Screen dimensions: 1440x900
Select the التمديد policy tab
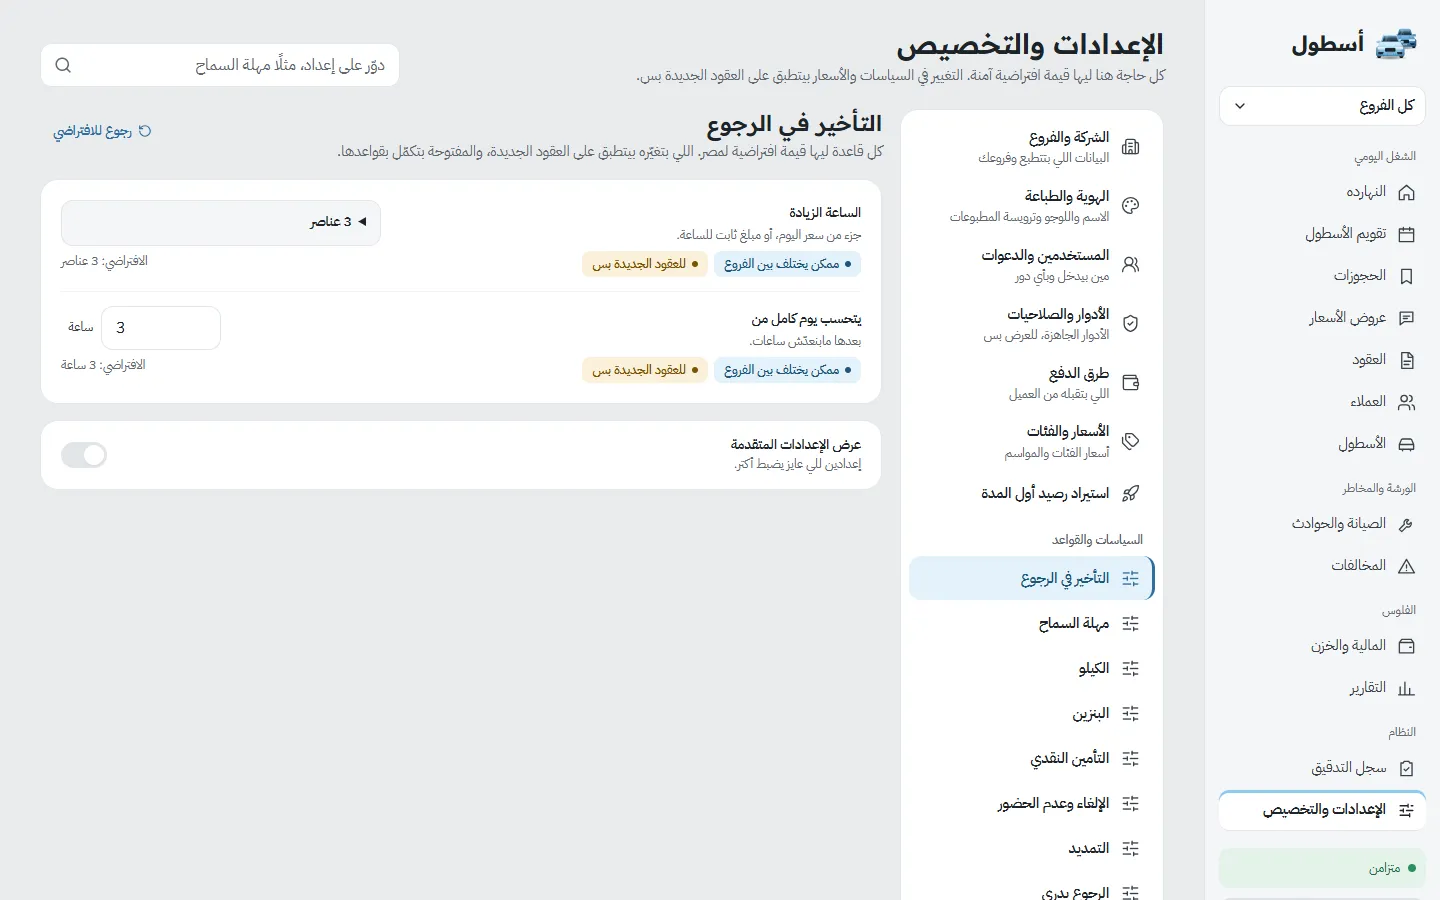1031,848
